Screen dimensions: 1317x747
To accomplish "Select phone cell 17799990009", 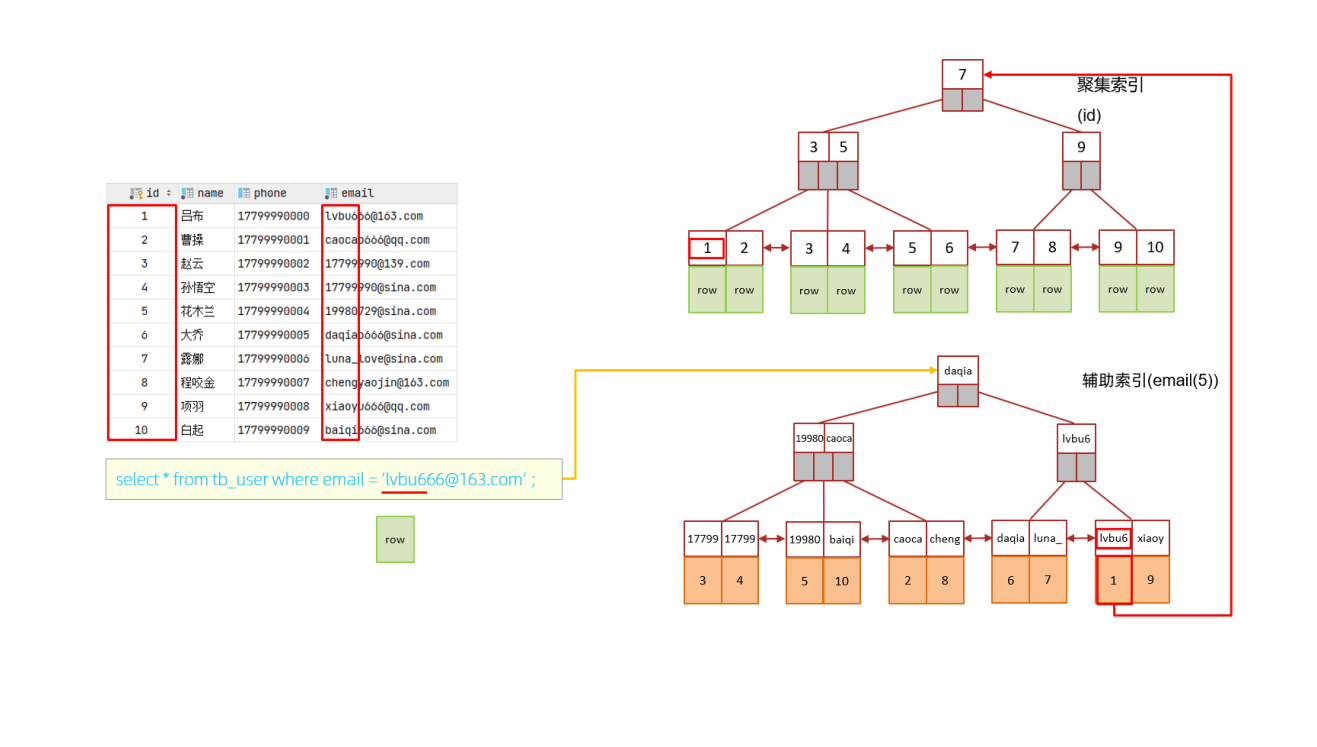I will click(x=273, y=430).
